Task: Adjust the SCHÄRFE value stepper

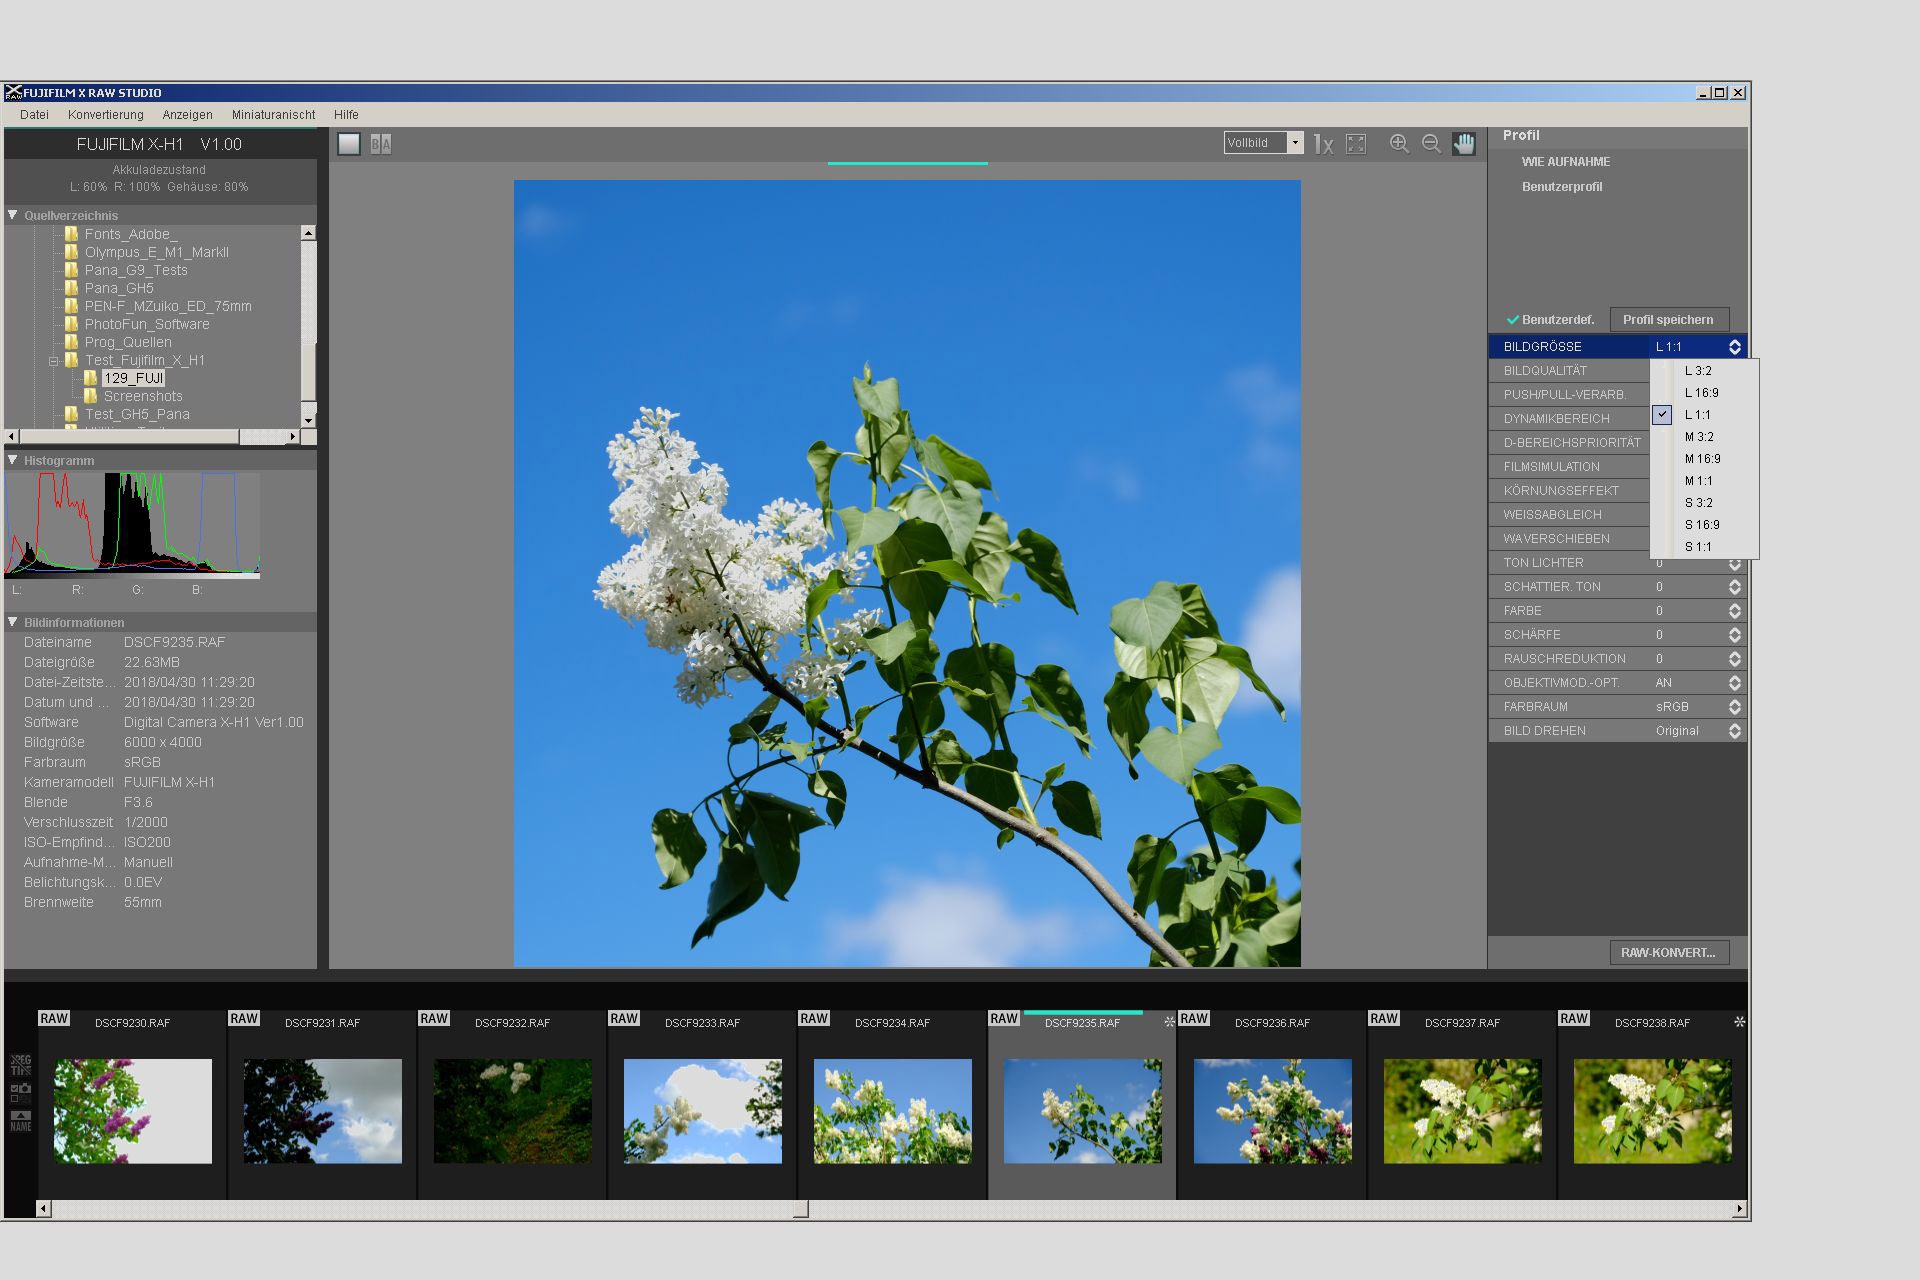Action: coord(1735,635)
